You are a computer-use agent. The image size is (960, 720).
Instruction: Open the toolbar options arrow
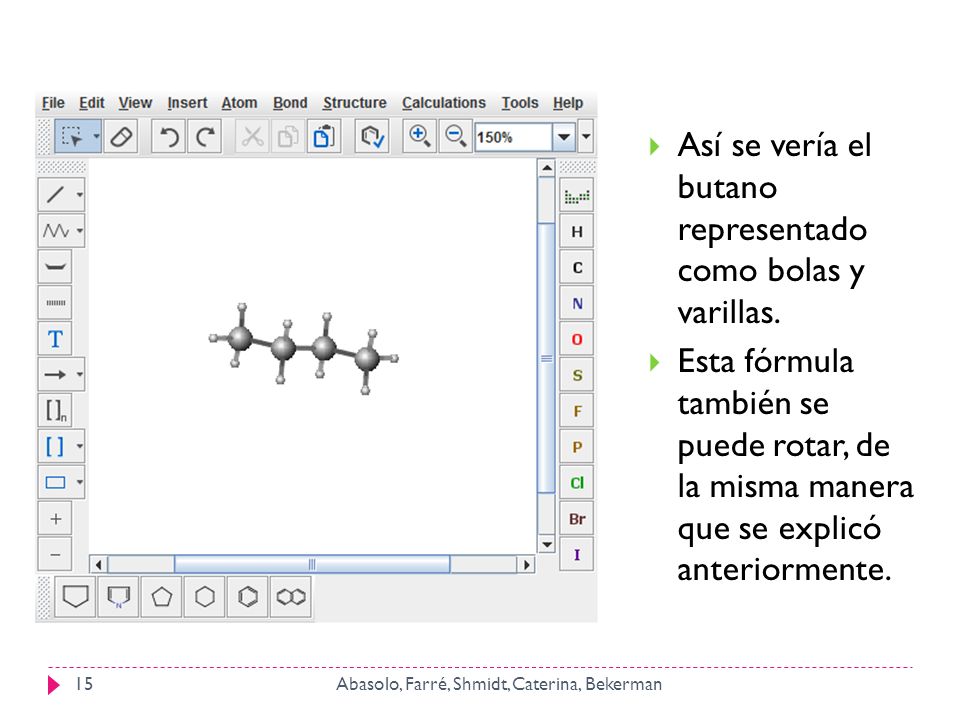click(586, 137)
